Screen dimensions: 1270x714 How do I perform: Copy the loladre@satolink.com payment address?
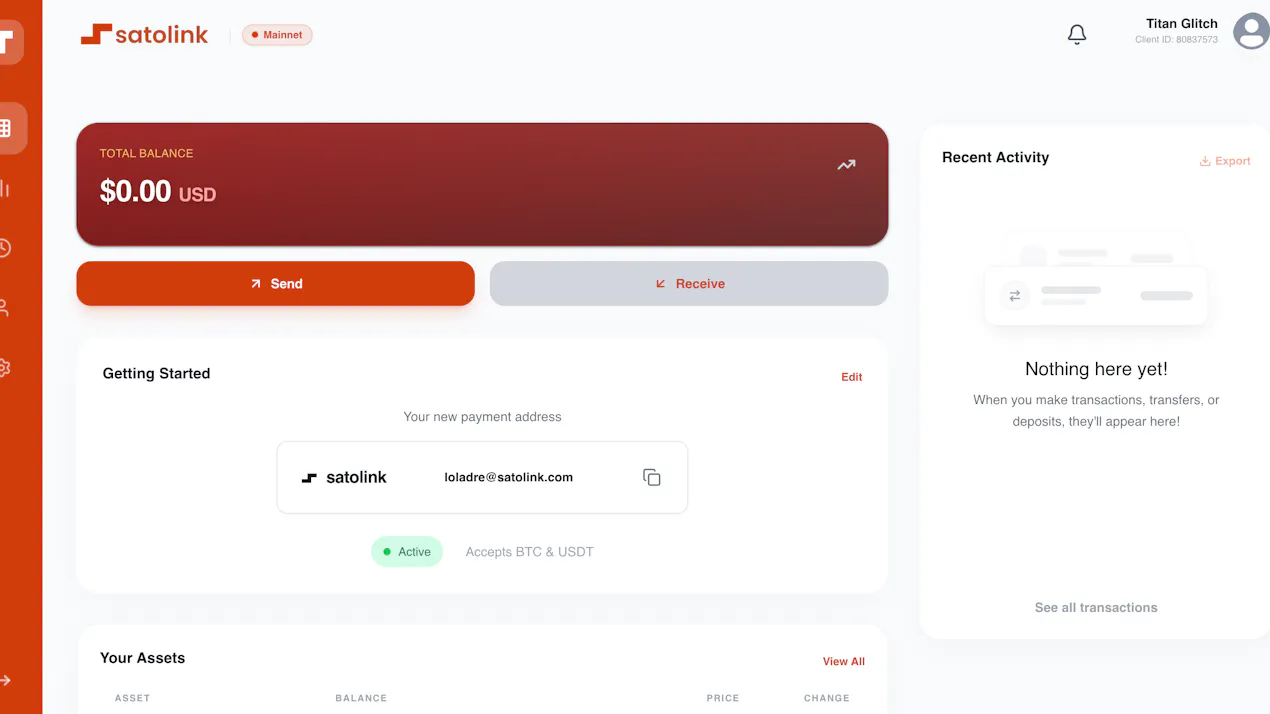coord(652,477)
